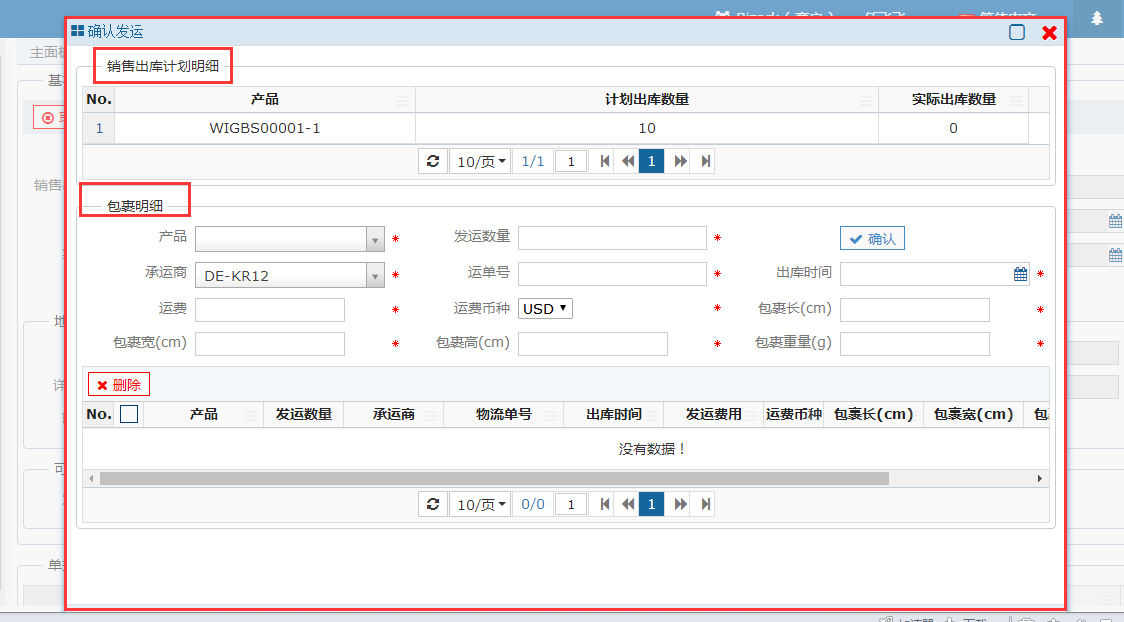This screenshot has width=1124, height=622.
Task: Click into the 出库时间 date field
Action: coord(926,274)
